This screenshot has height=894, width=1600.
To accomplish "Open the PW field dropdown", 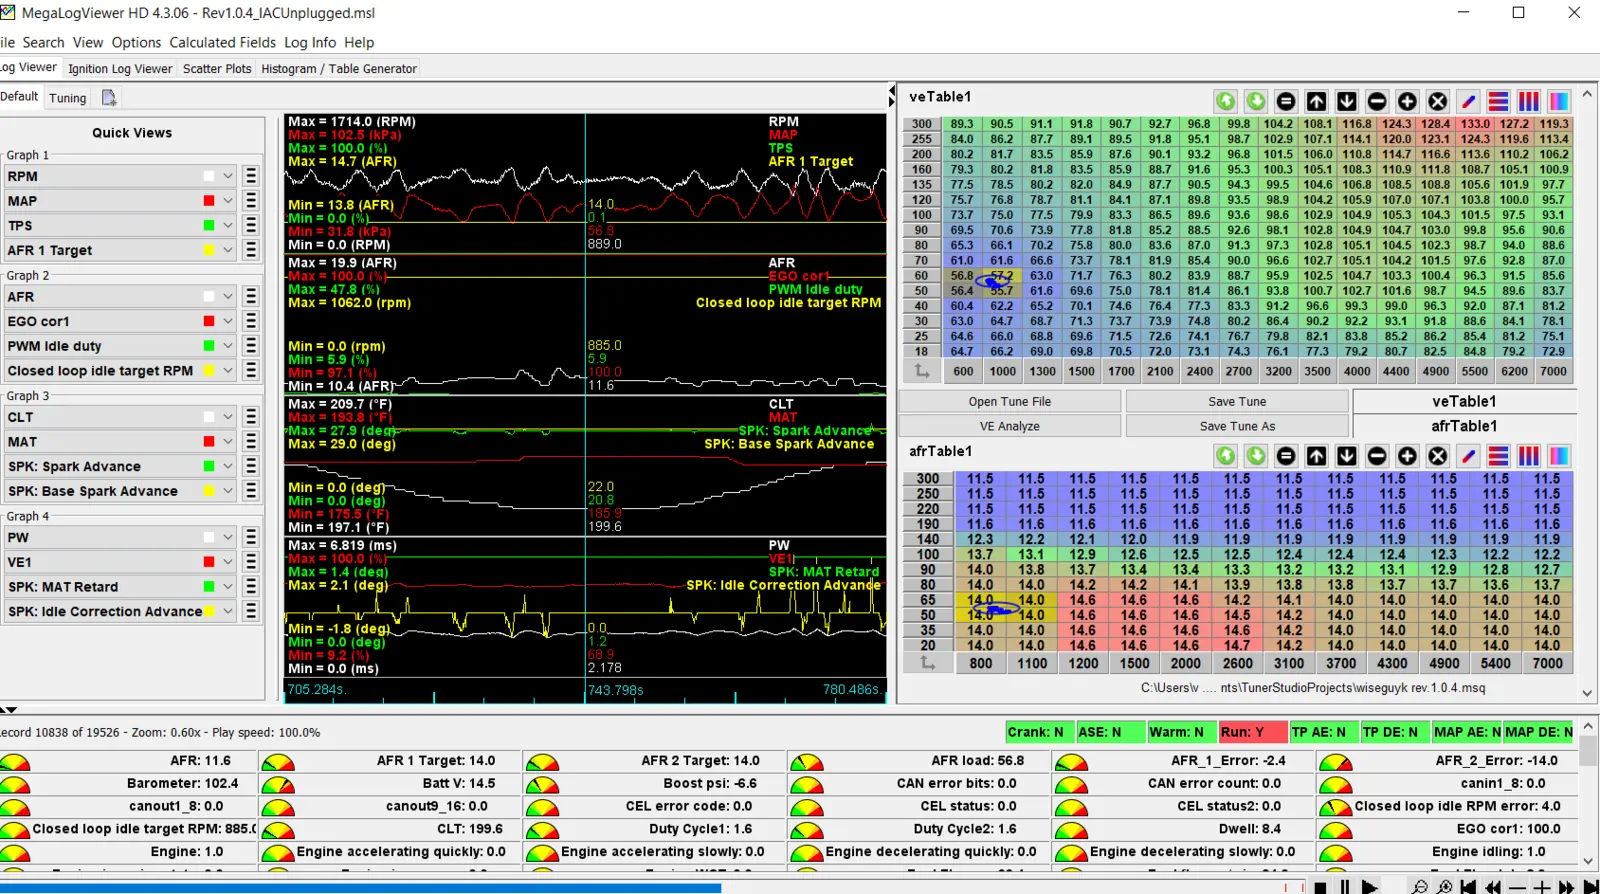I will pos(228,537).
